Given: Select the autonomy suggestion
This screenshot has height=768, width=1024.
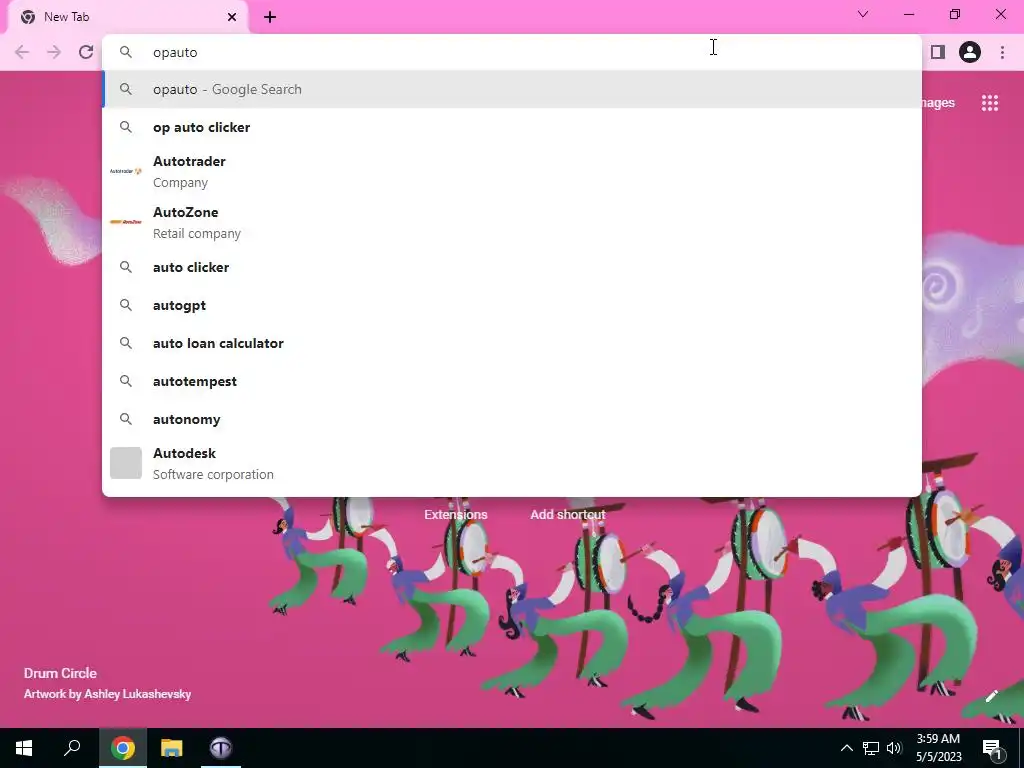Looking at the screenshot, I should 512,419.
